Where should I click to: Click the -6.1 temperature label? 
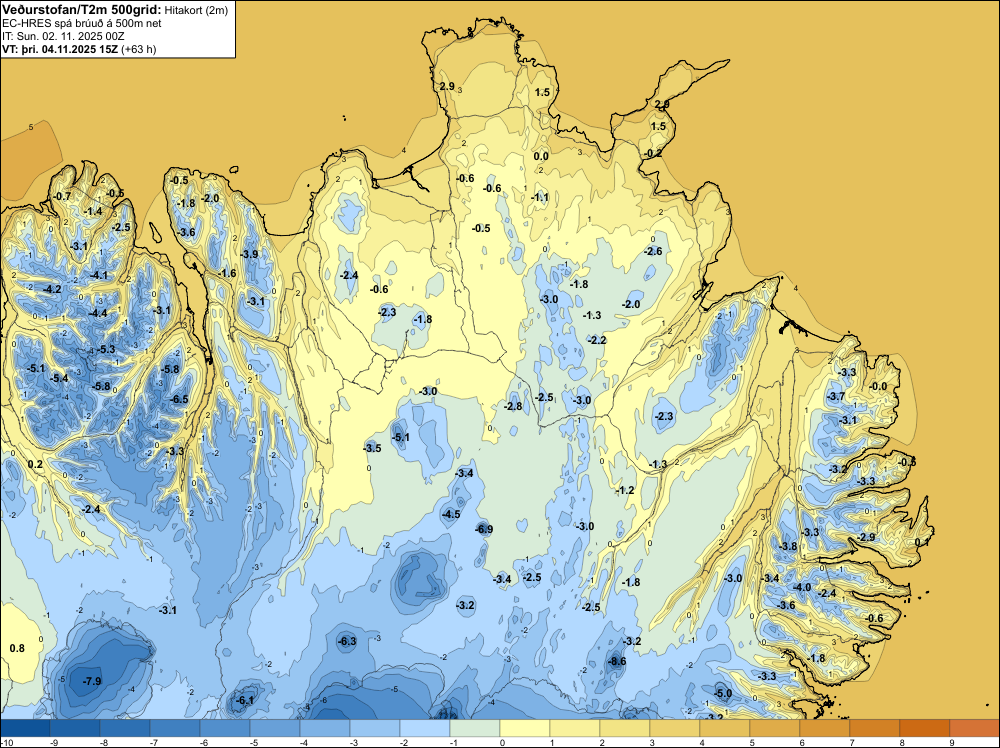tap(245, 700)
